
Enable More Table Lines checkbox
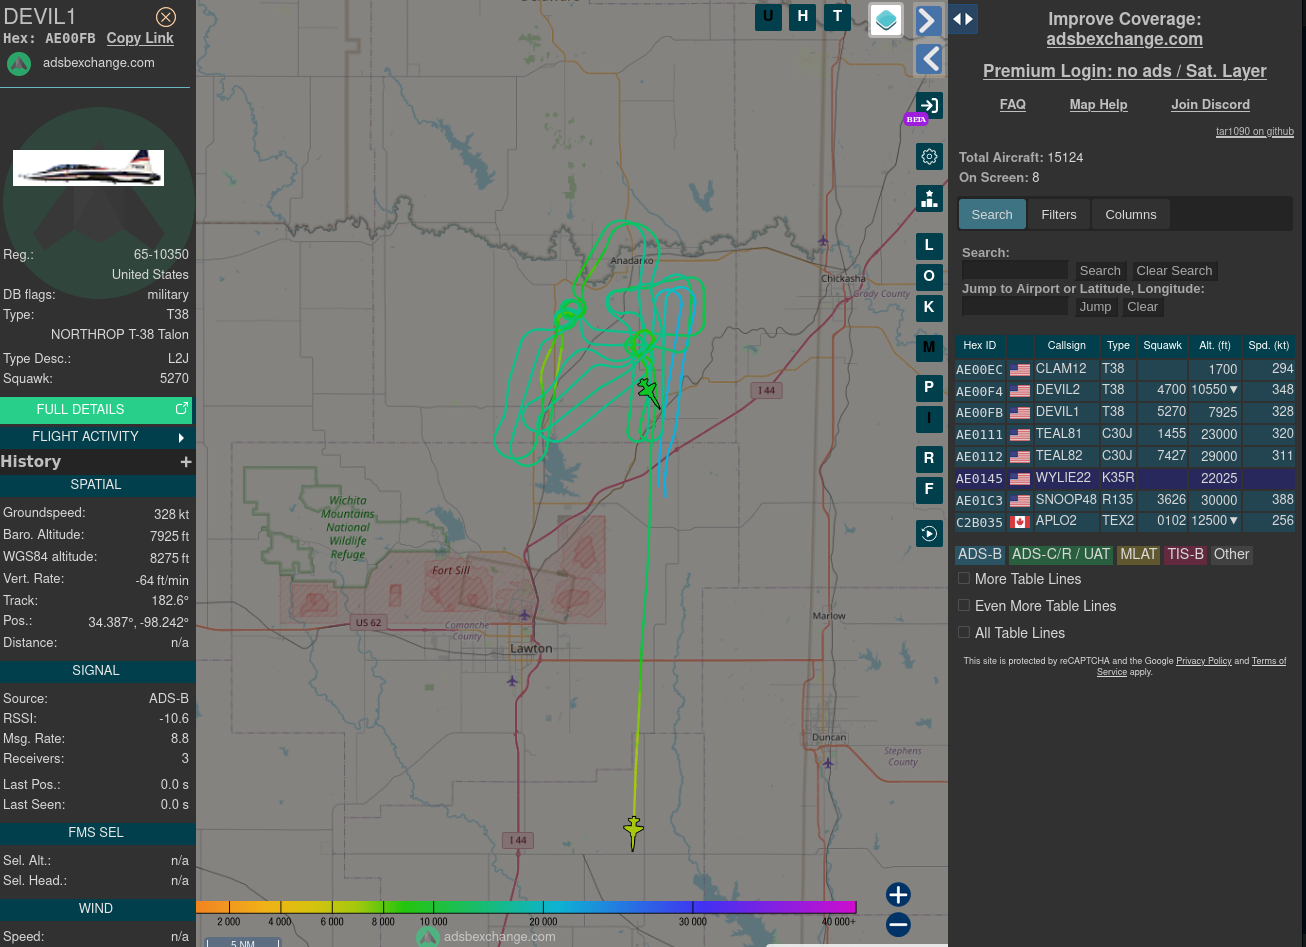(x=964, y=578)
